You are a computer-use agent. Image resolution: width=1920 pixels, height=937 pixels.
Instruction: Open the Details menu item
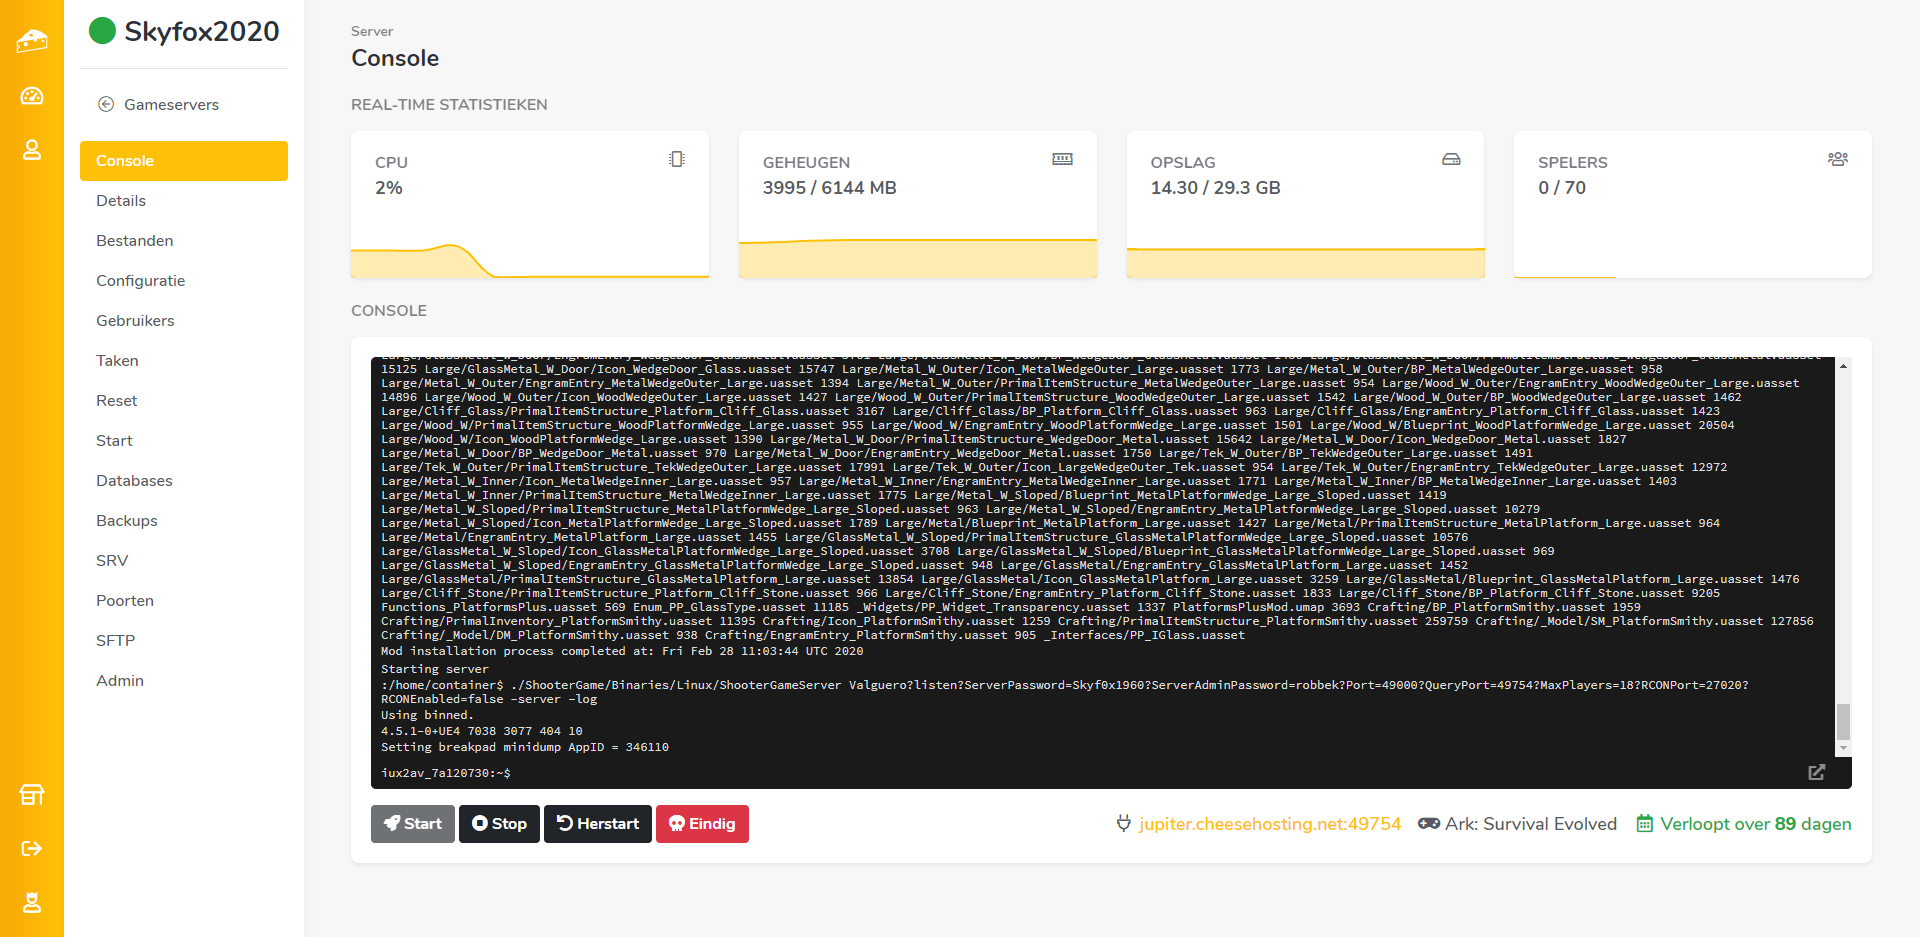(121, 201)
